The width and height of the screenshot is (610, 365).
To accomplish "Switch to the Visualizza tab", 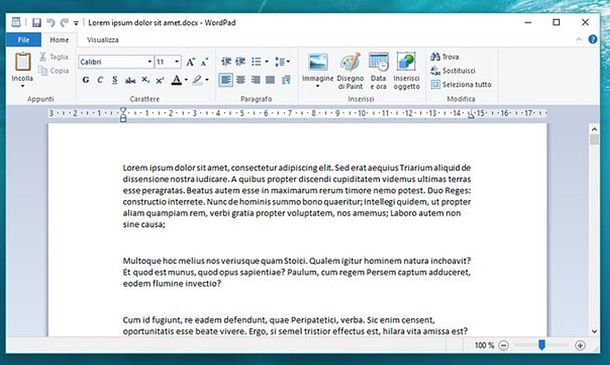I will 103,40.
